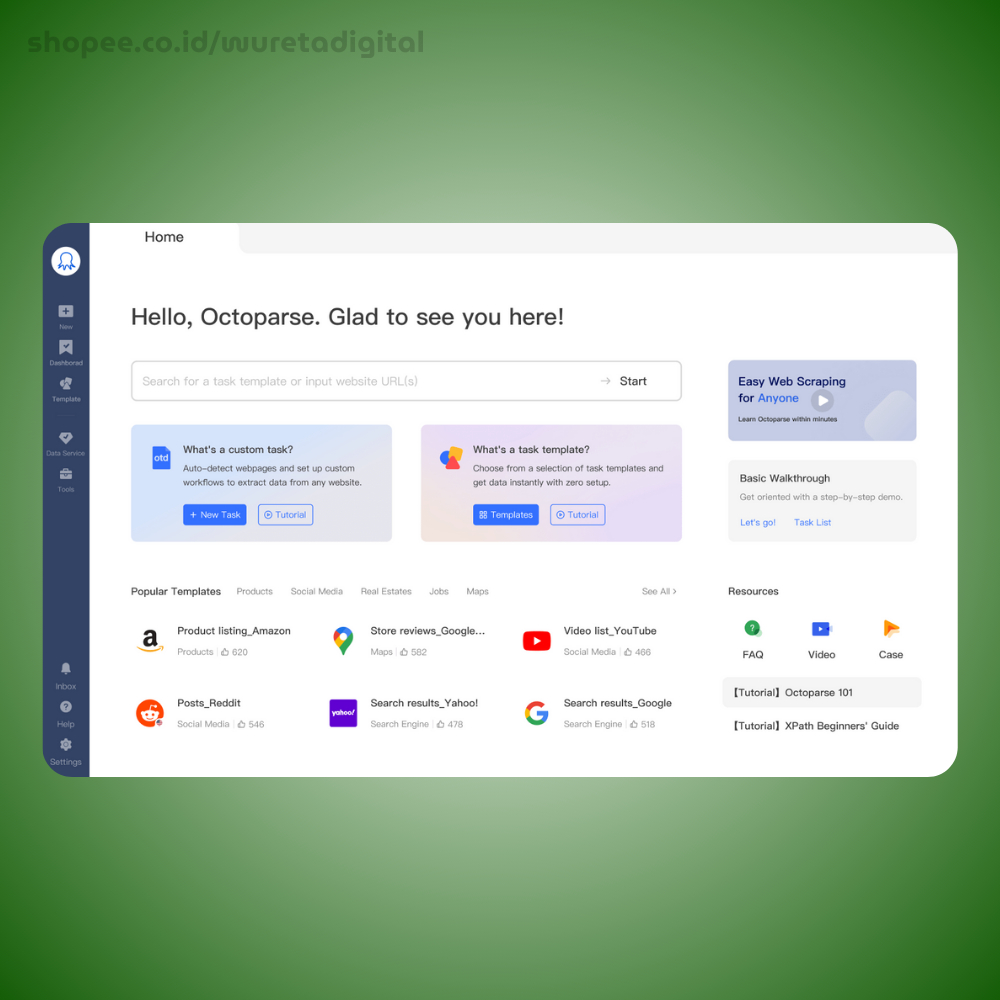Open Posts_Reddit template

point(209,703)
